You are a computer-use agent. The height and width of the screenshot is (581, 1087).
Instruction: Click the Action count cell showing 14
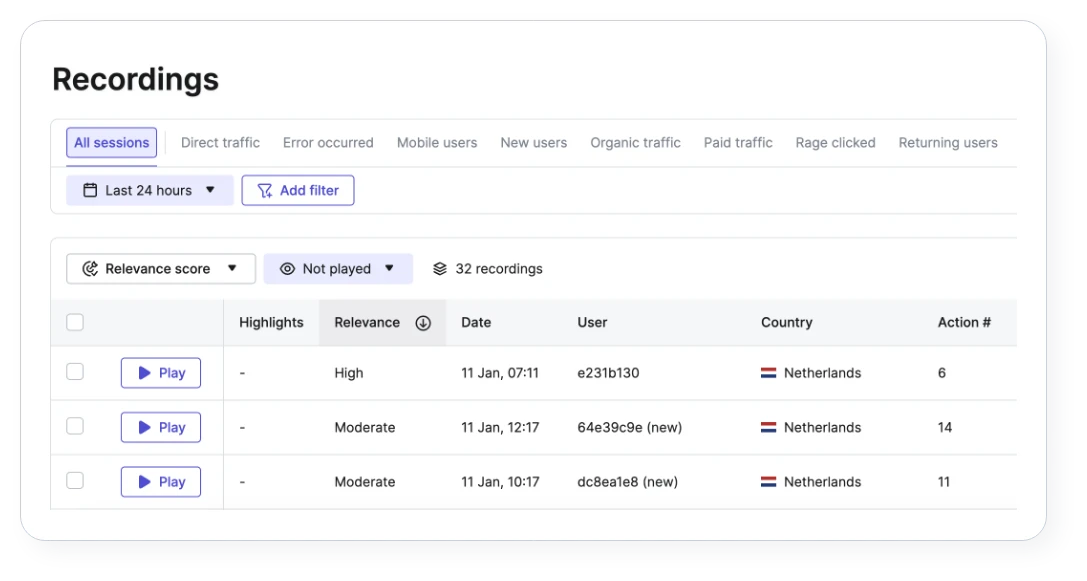944,427
